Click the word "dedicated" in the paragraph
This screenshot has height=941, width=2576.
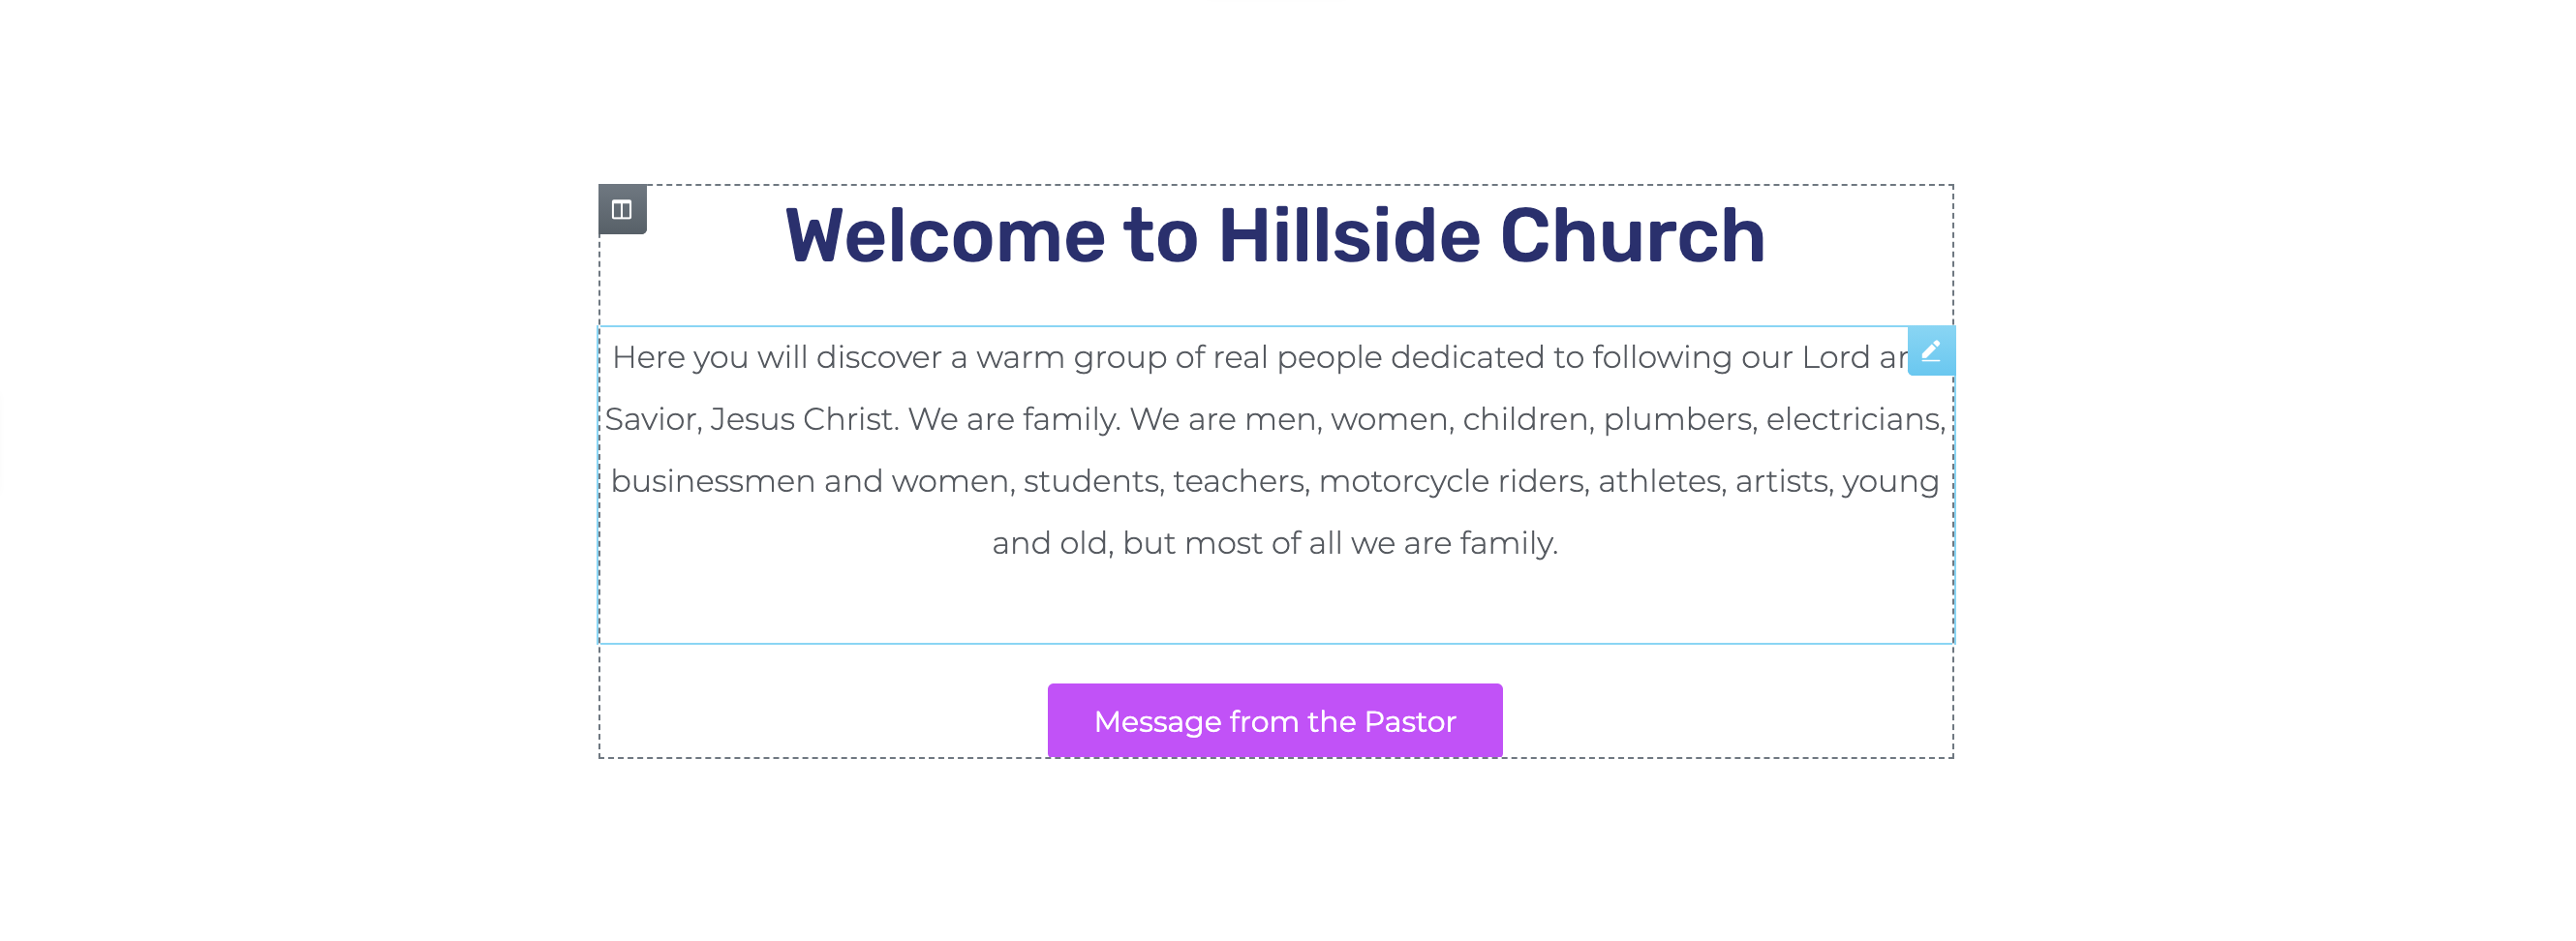pos(1466,357)
